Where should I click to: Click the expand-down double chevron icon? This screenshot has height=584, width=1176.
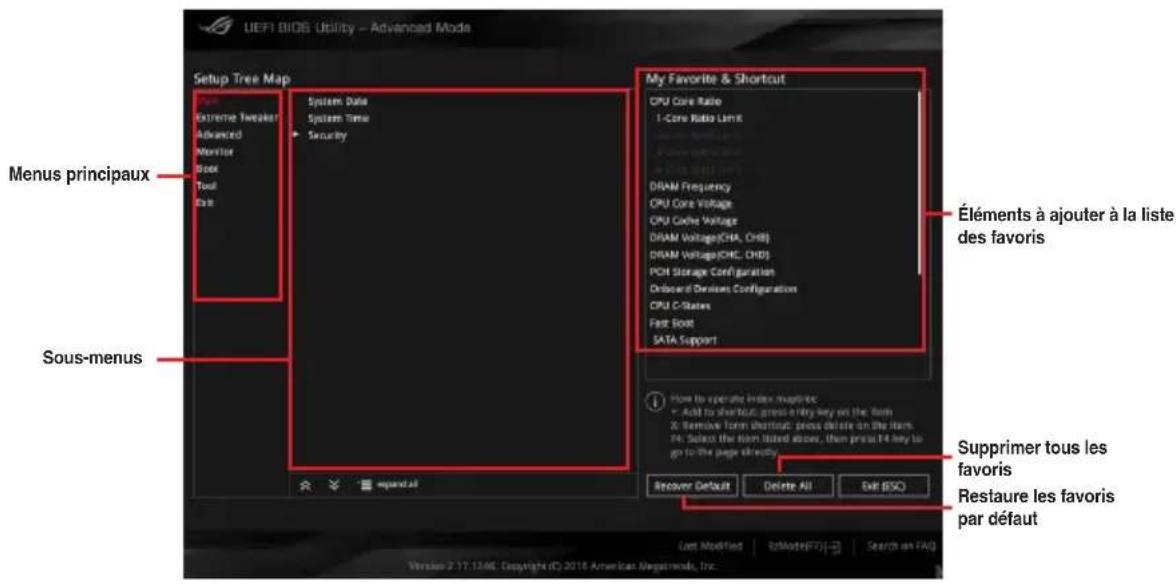pos(334,485)
